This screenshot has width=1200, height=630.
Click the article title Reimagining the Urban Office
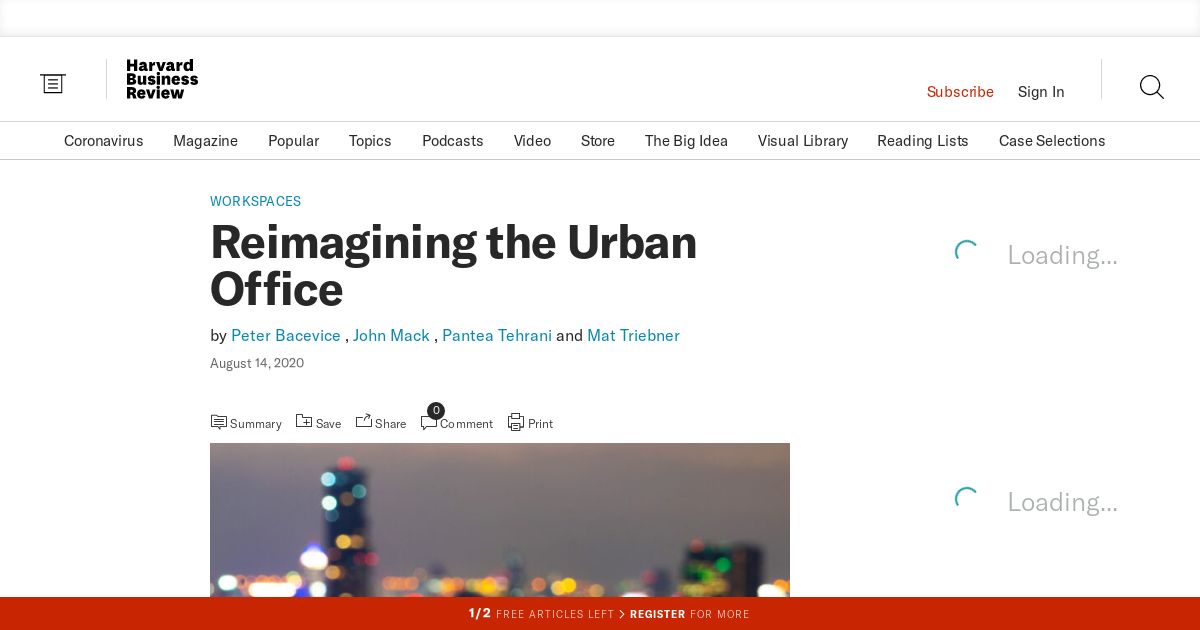[x=453, y=266]
